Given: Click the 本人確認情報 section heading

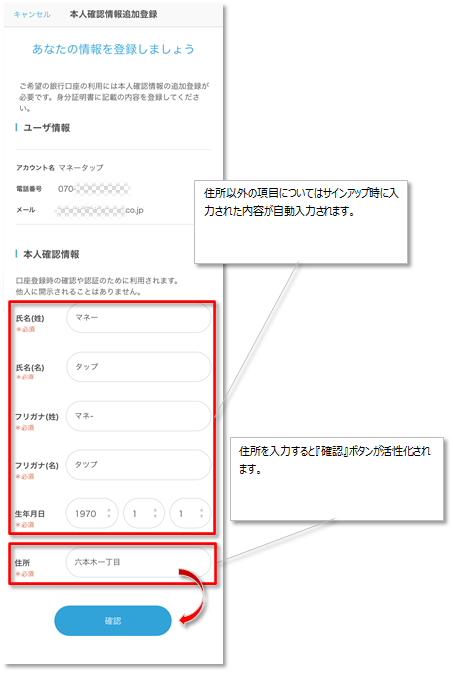Looking at the screenshot, I should pos(51,255).
